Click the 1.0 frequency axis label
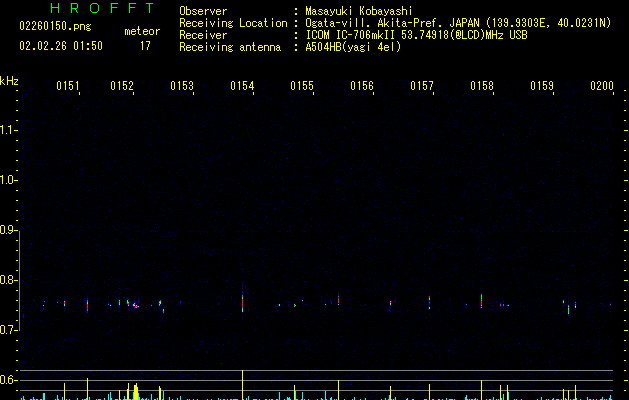The image size is (629, 400). (9, 180)
